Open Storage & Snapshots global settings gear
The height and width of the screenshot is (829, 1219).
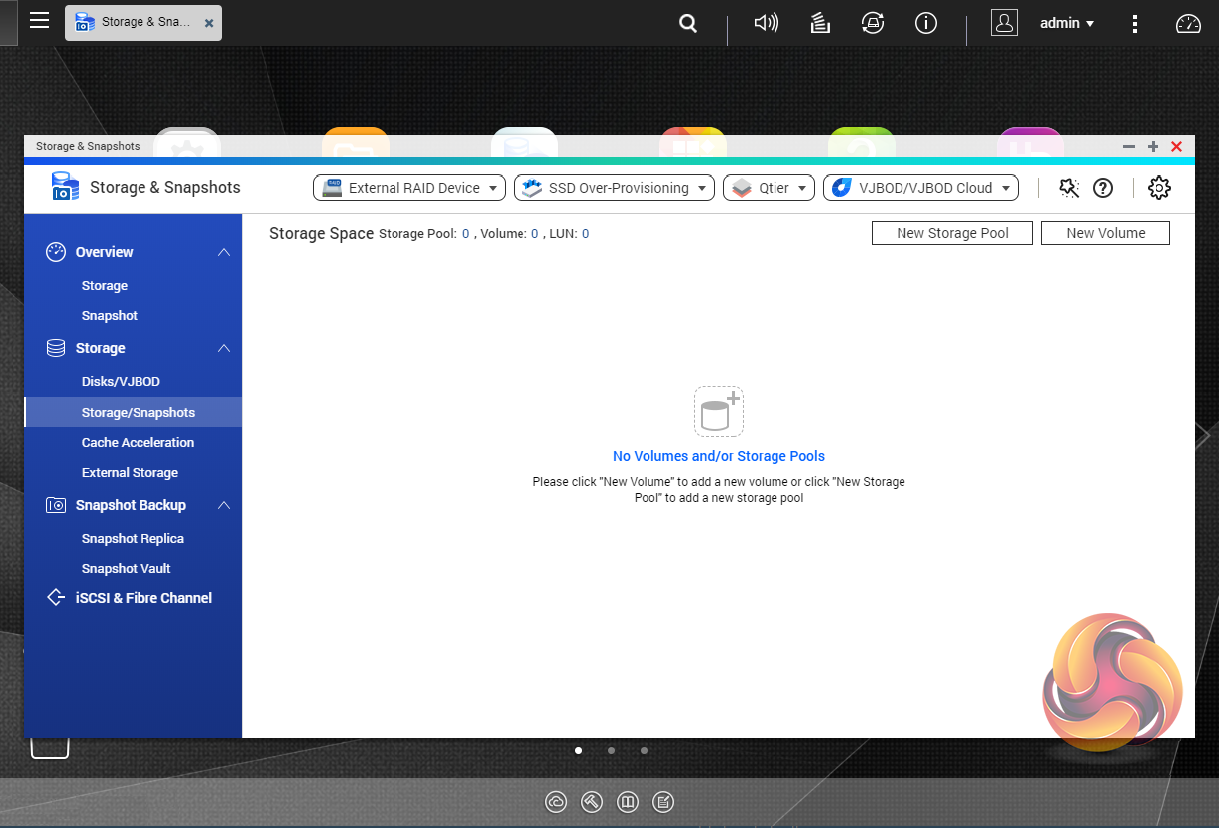pyautogui.click(x=1159, y=187)
